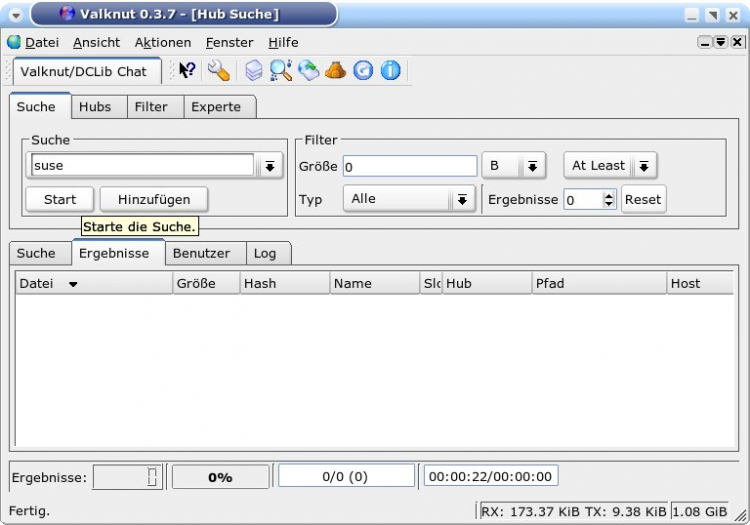Viewport: 750px width, 525px height.
Task: Click the 0% progress bar
Action: click(221, 477)
